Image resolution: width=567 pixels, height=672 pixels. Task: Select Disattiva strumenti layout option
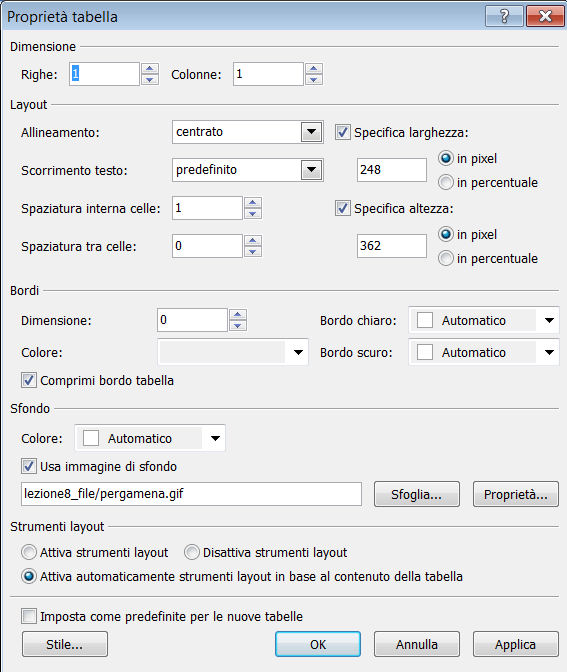click(192, 552)
